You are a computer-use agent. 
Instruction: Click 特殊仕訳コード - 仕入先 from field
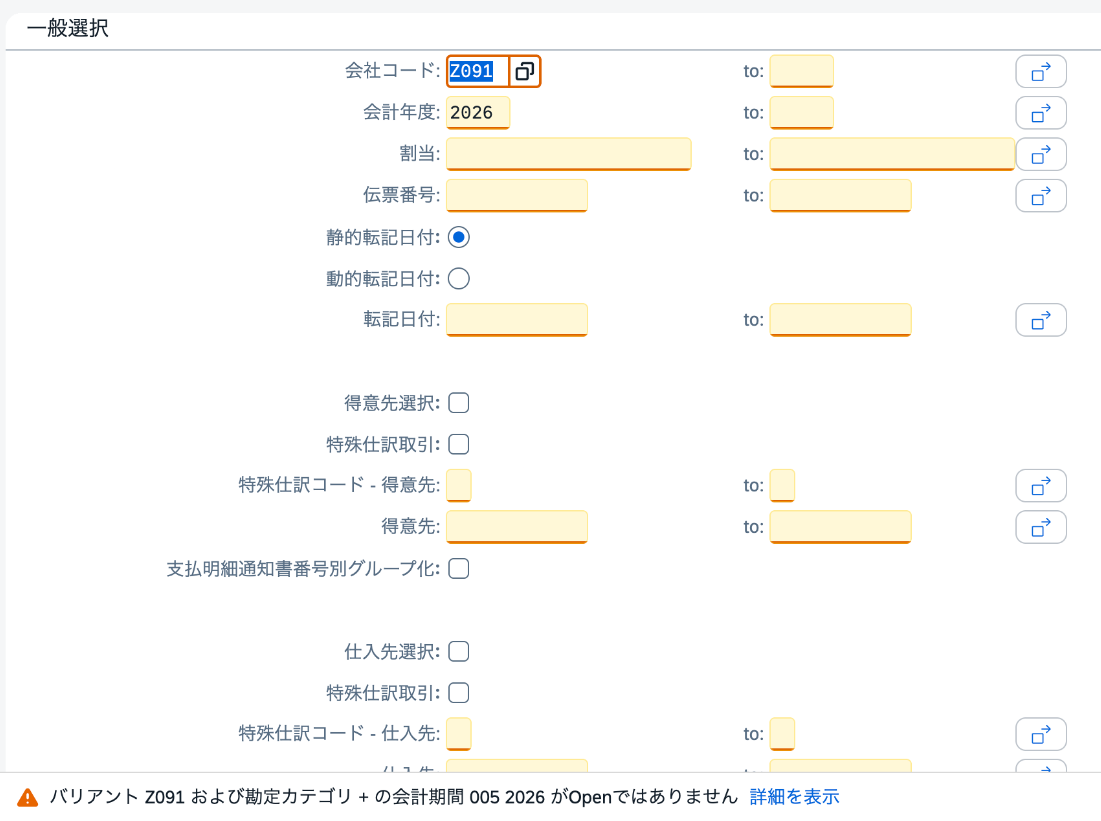(459, 734)
